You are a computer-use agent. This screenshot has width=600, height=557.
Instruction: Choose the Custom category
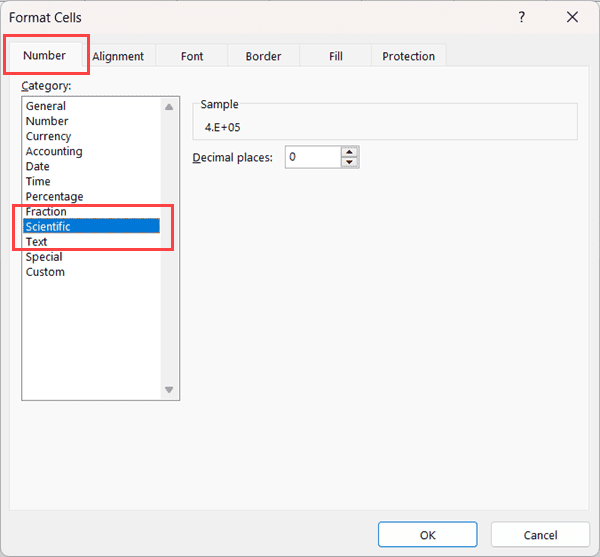[45, 271]
